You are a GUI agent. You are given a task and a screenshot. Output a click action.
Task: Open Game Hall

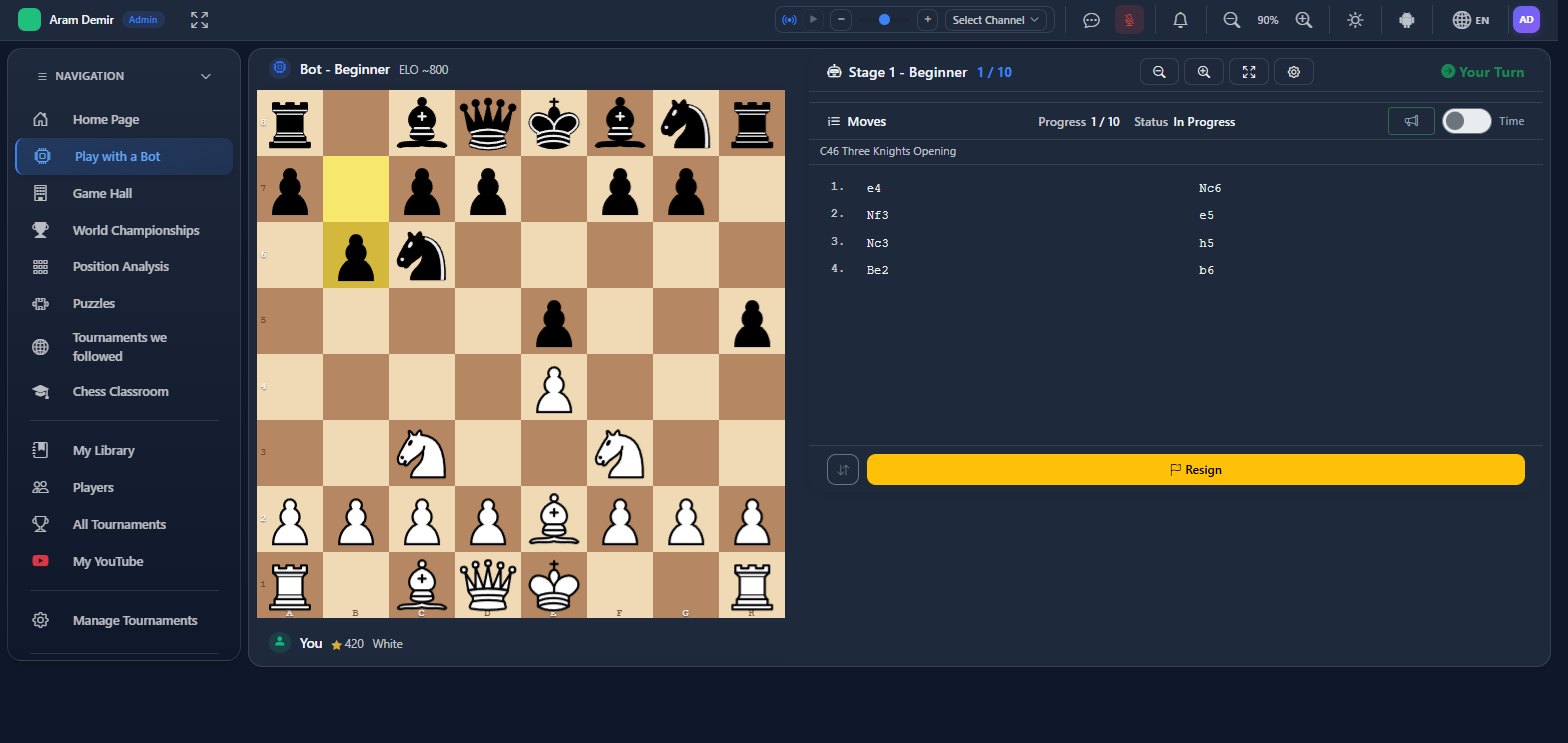click(124, 193)
